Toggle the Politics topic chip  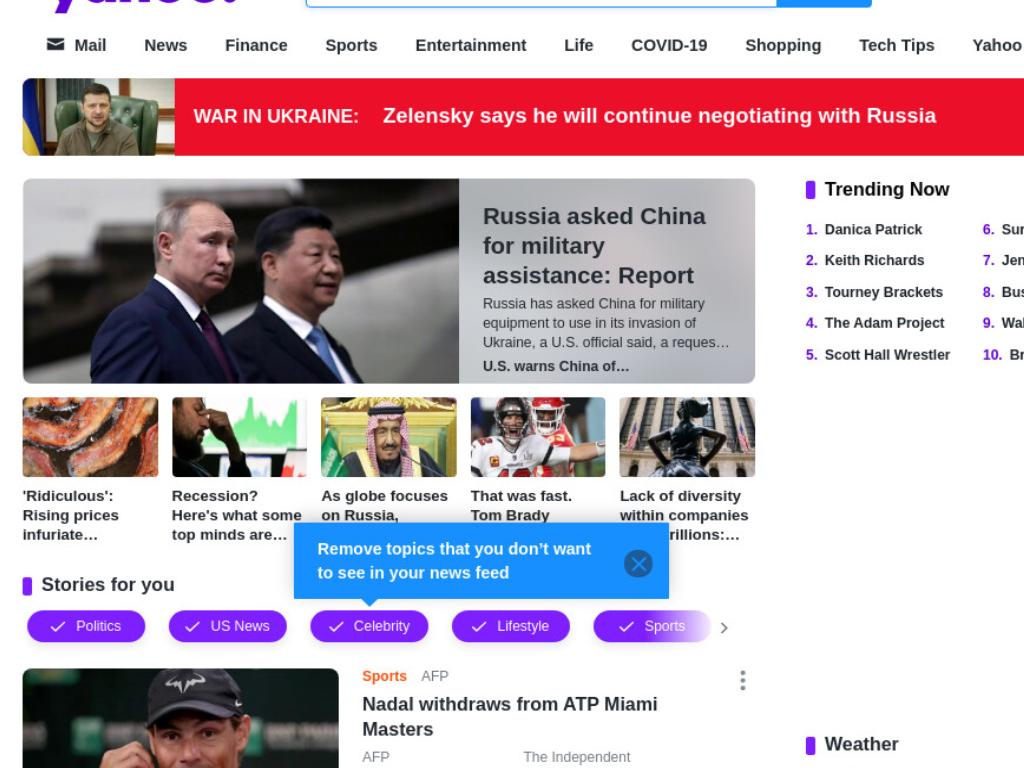[86, 626]
